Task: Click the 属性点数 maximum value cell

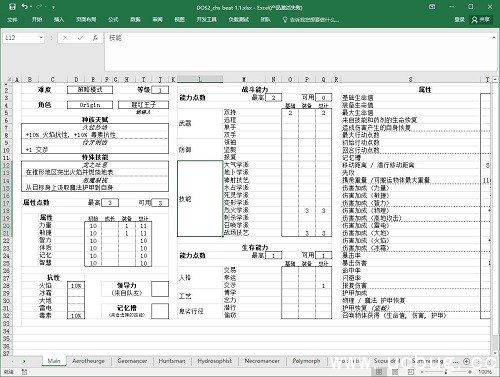Action: tap(110, 202)
